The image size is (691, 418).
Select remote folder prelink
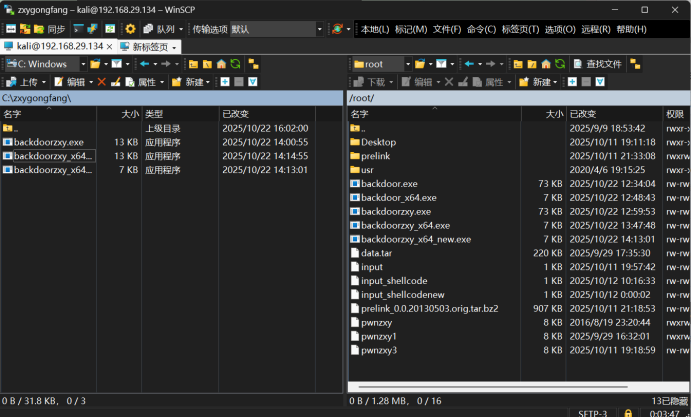(x=370, y=156)
